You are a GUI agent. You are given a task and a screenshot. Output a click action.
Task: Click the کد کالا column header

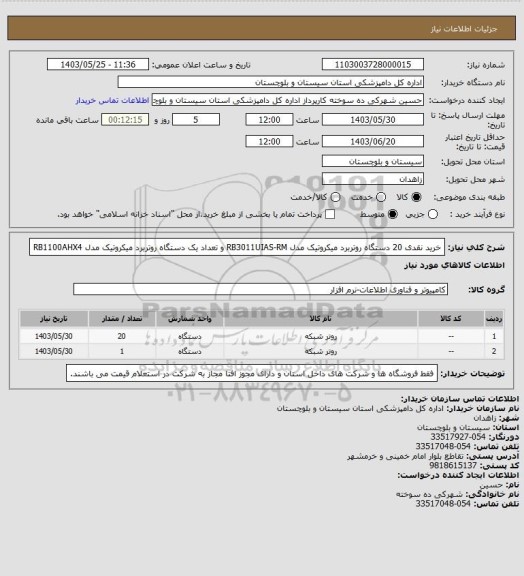451,318
